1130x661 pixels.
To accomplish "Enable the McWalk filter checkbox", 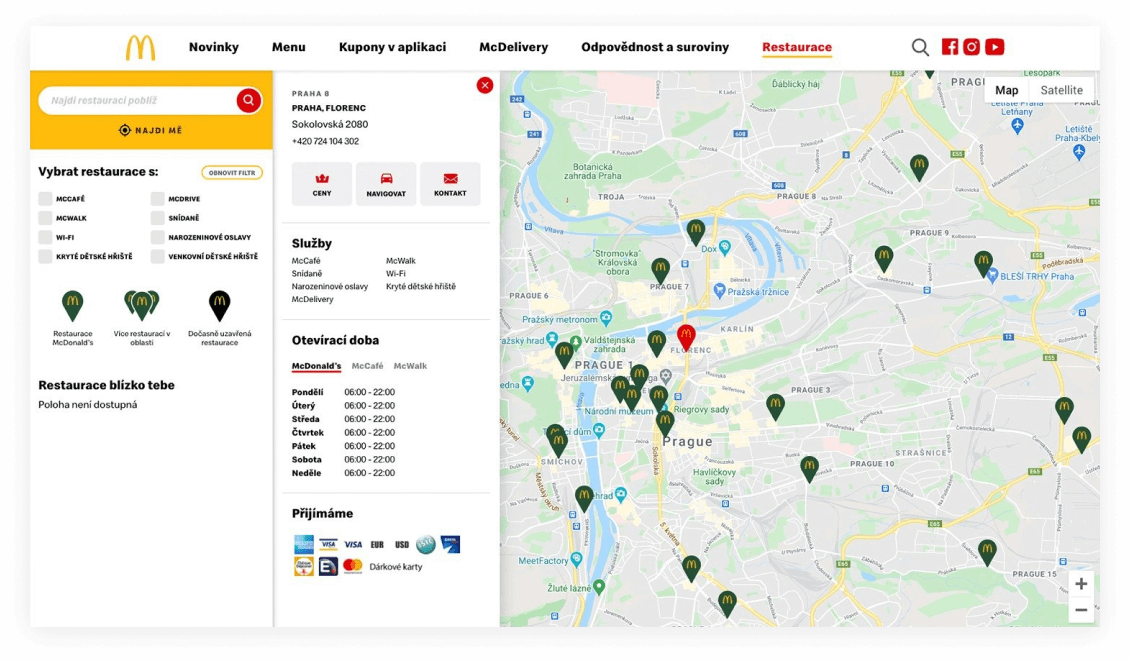I will point(45,218).
